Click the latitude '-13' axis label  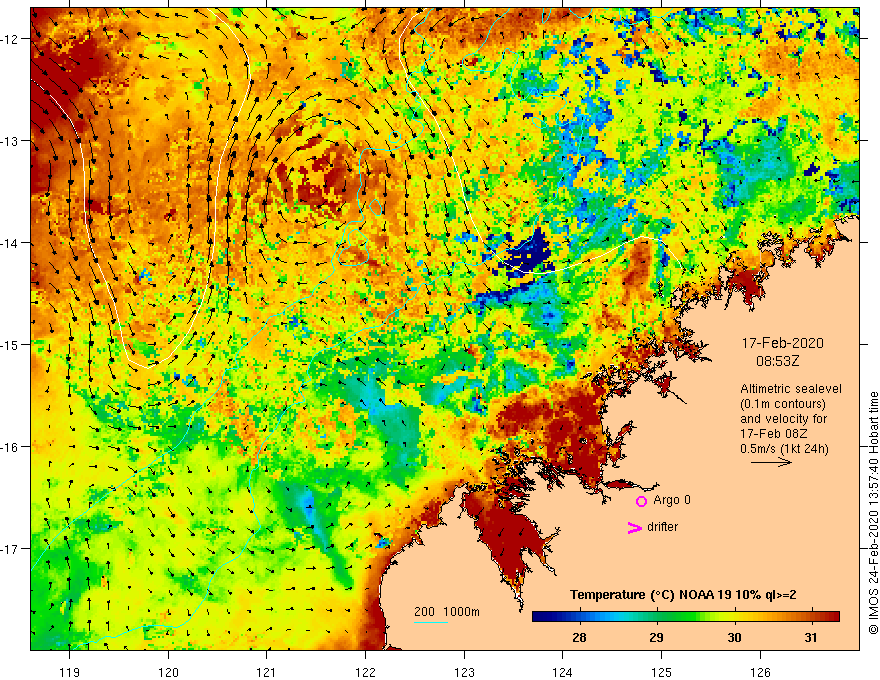click(11, 141)
